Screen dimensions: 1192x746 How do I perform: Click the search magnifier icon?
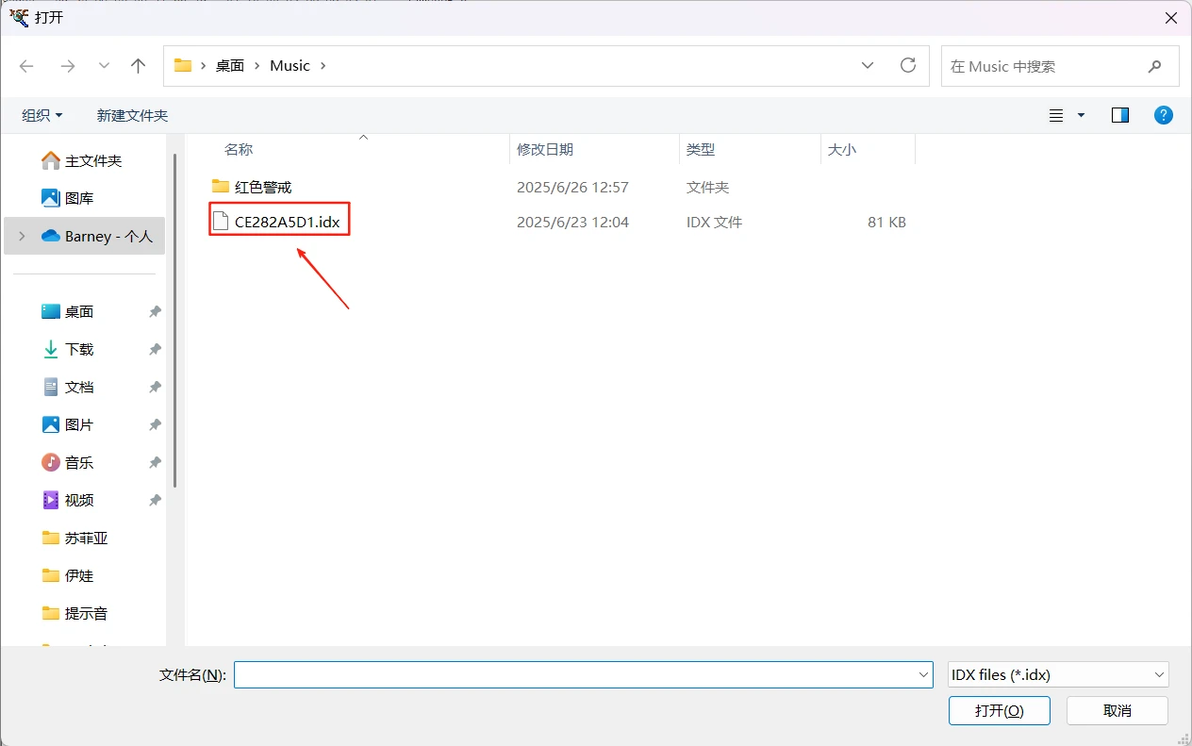(x=1155, y=66)
